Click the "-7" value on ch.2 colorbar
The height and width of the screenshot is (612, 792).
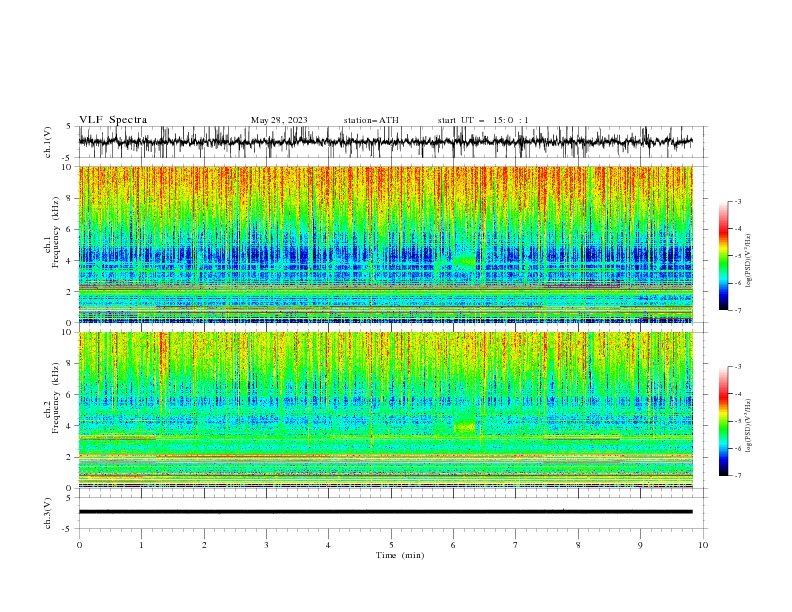click(738, 475)
